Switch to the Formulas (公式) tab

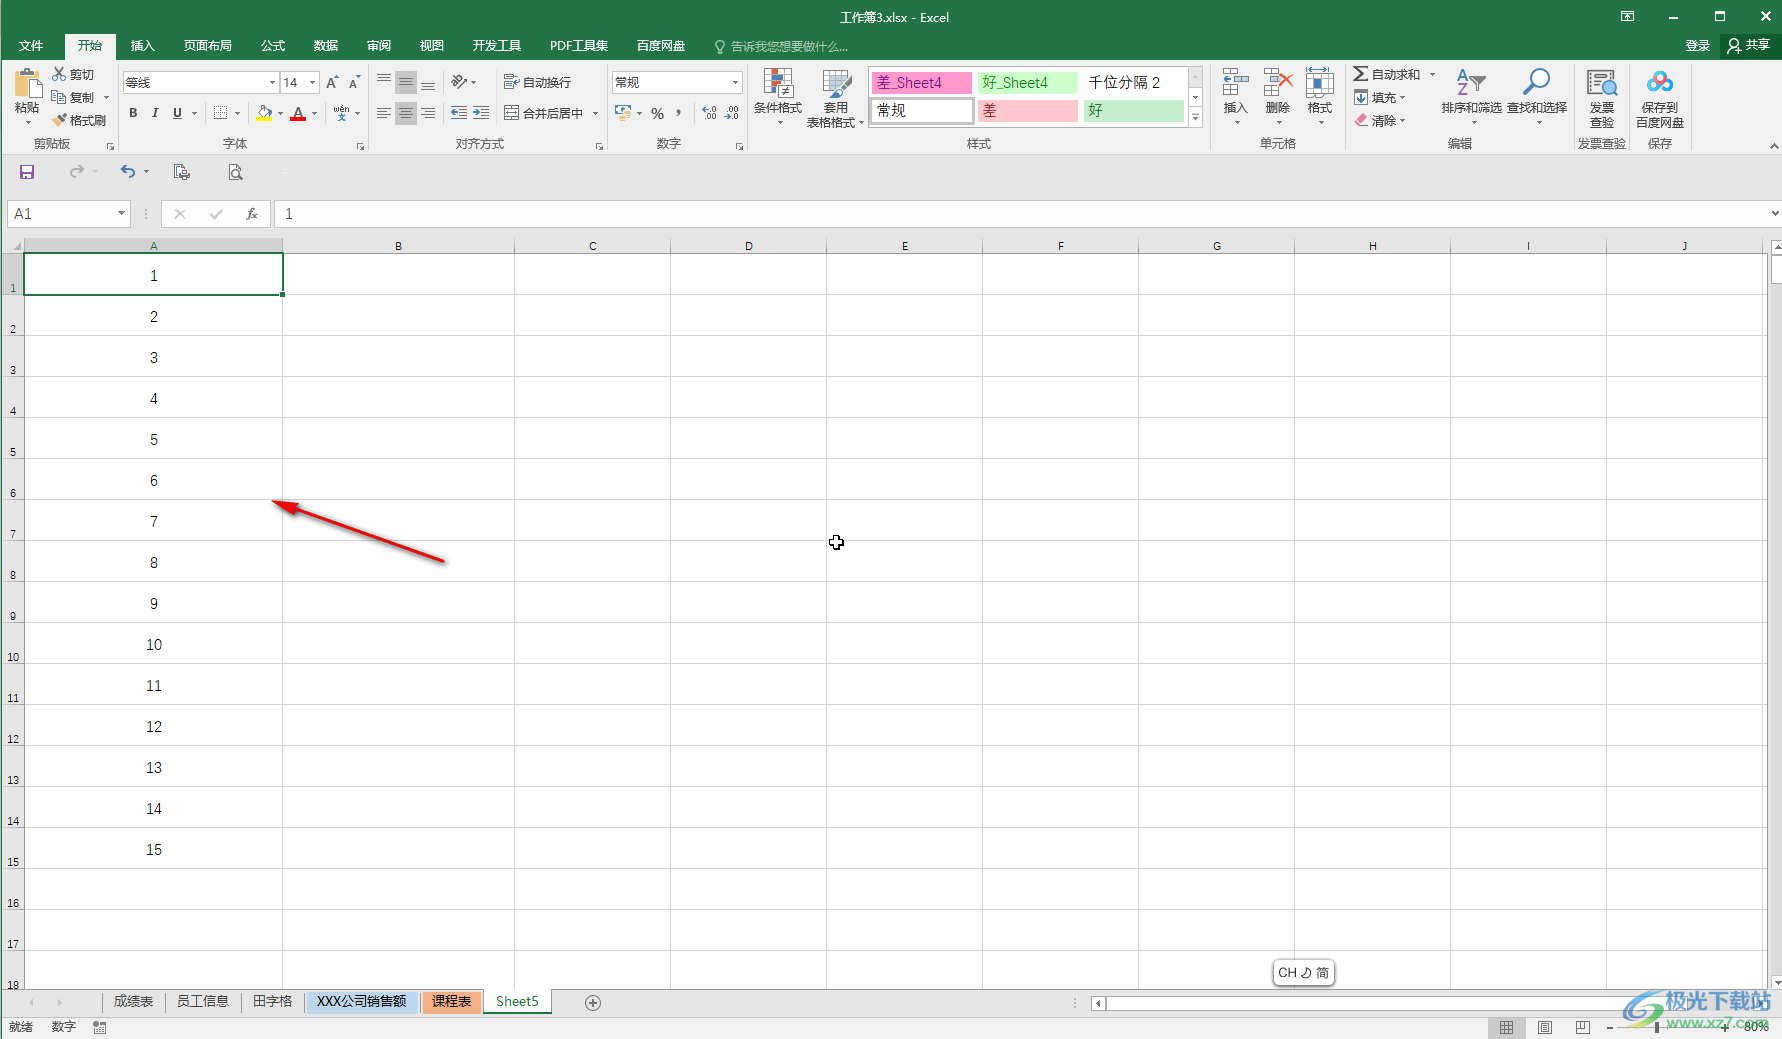pyautogui.click(x=273, y=46)
